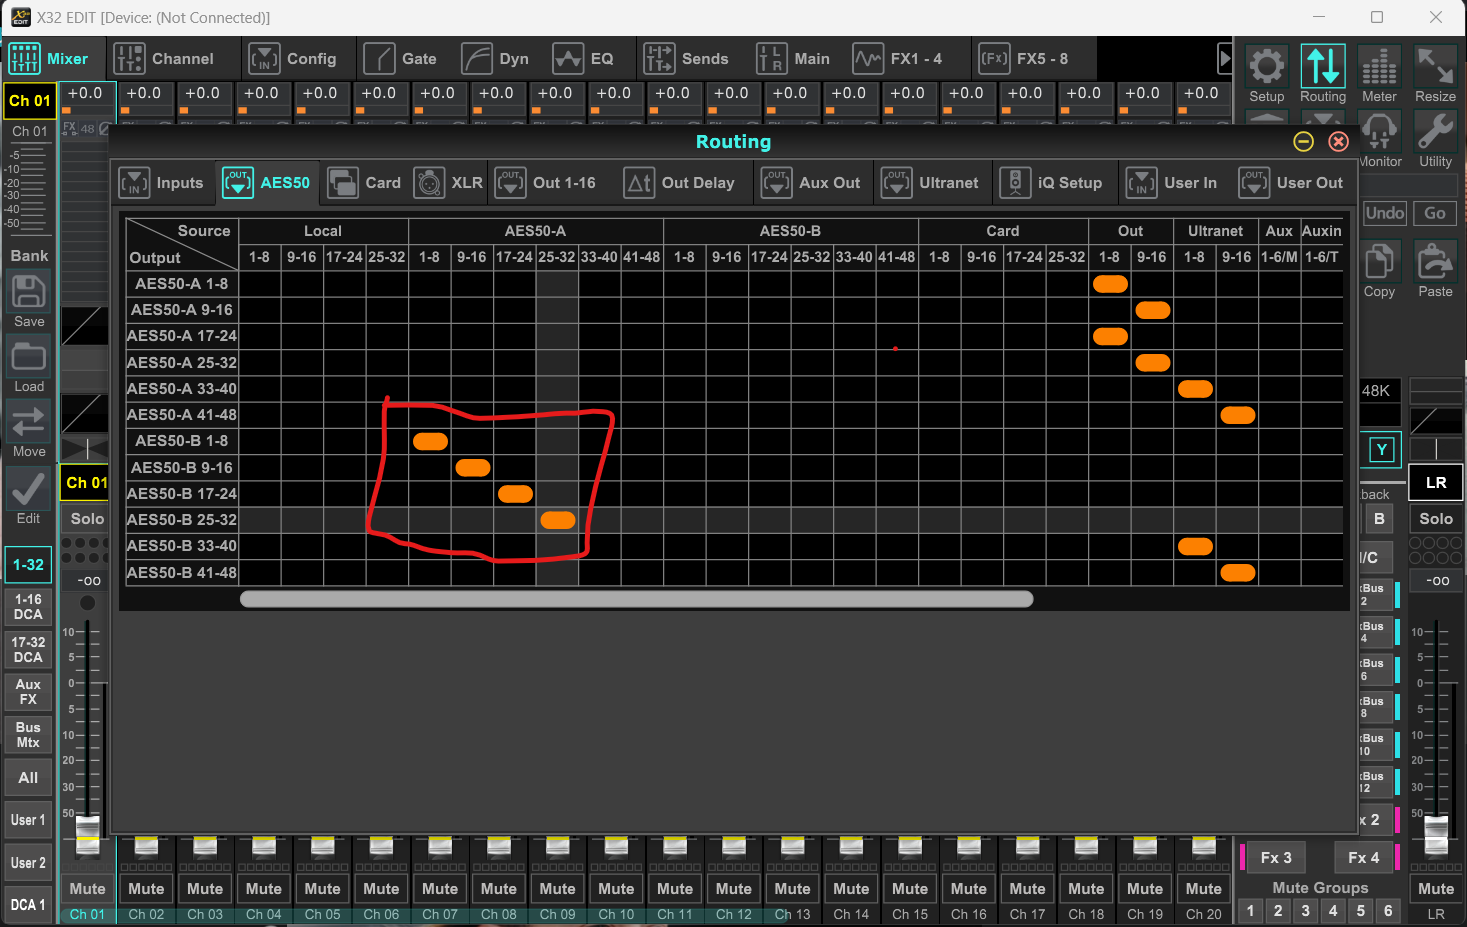The height and width of the screenshot is (927, 1467).
Task: Click the Ch 01 fader handle
Action: [88, 836]
